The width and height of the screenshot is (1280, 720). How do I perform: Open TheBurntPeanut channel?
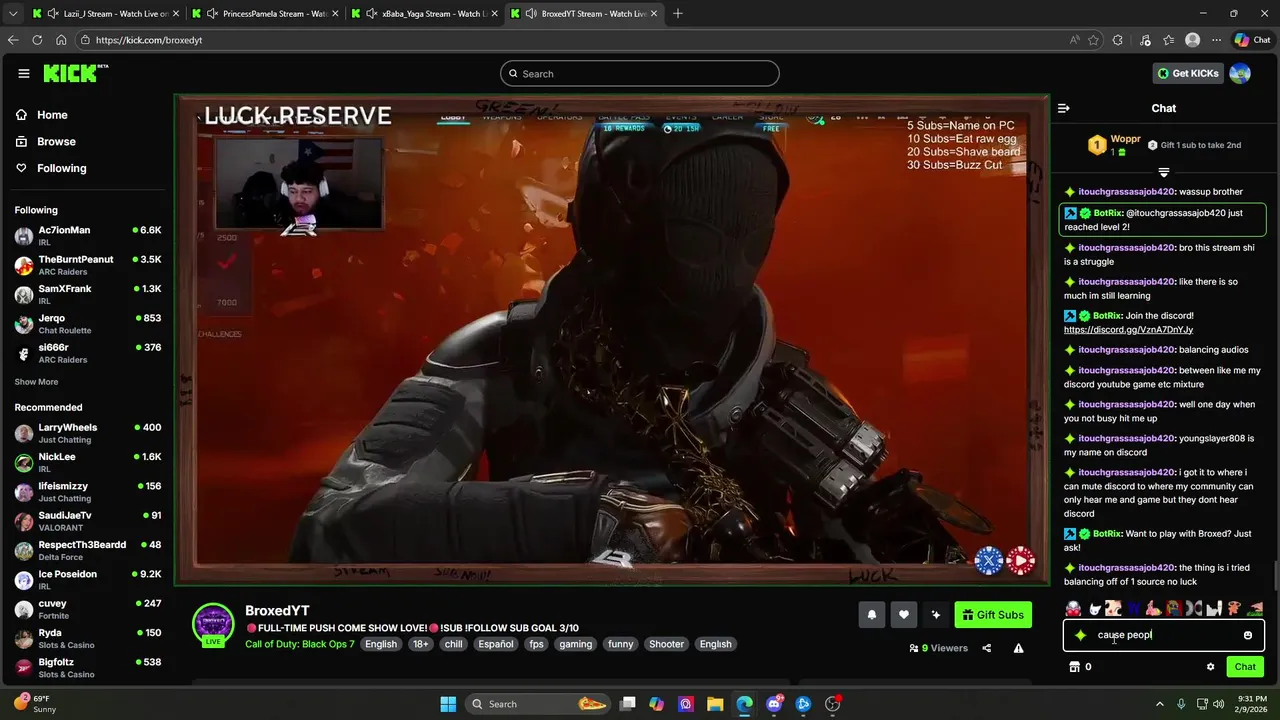pyautogui.click(x=88, y=265)
